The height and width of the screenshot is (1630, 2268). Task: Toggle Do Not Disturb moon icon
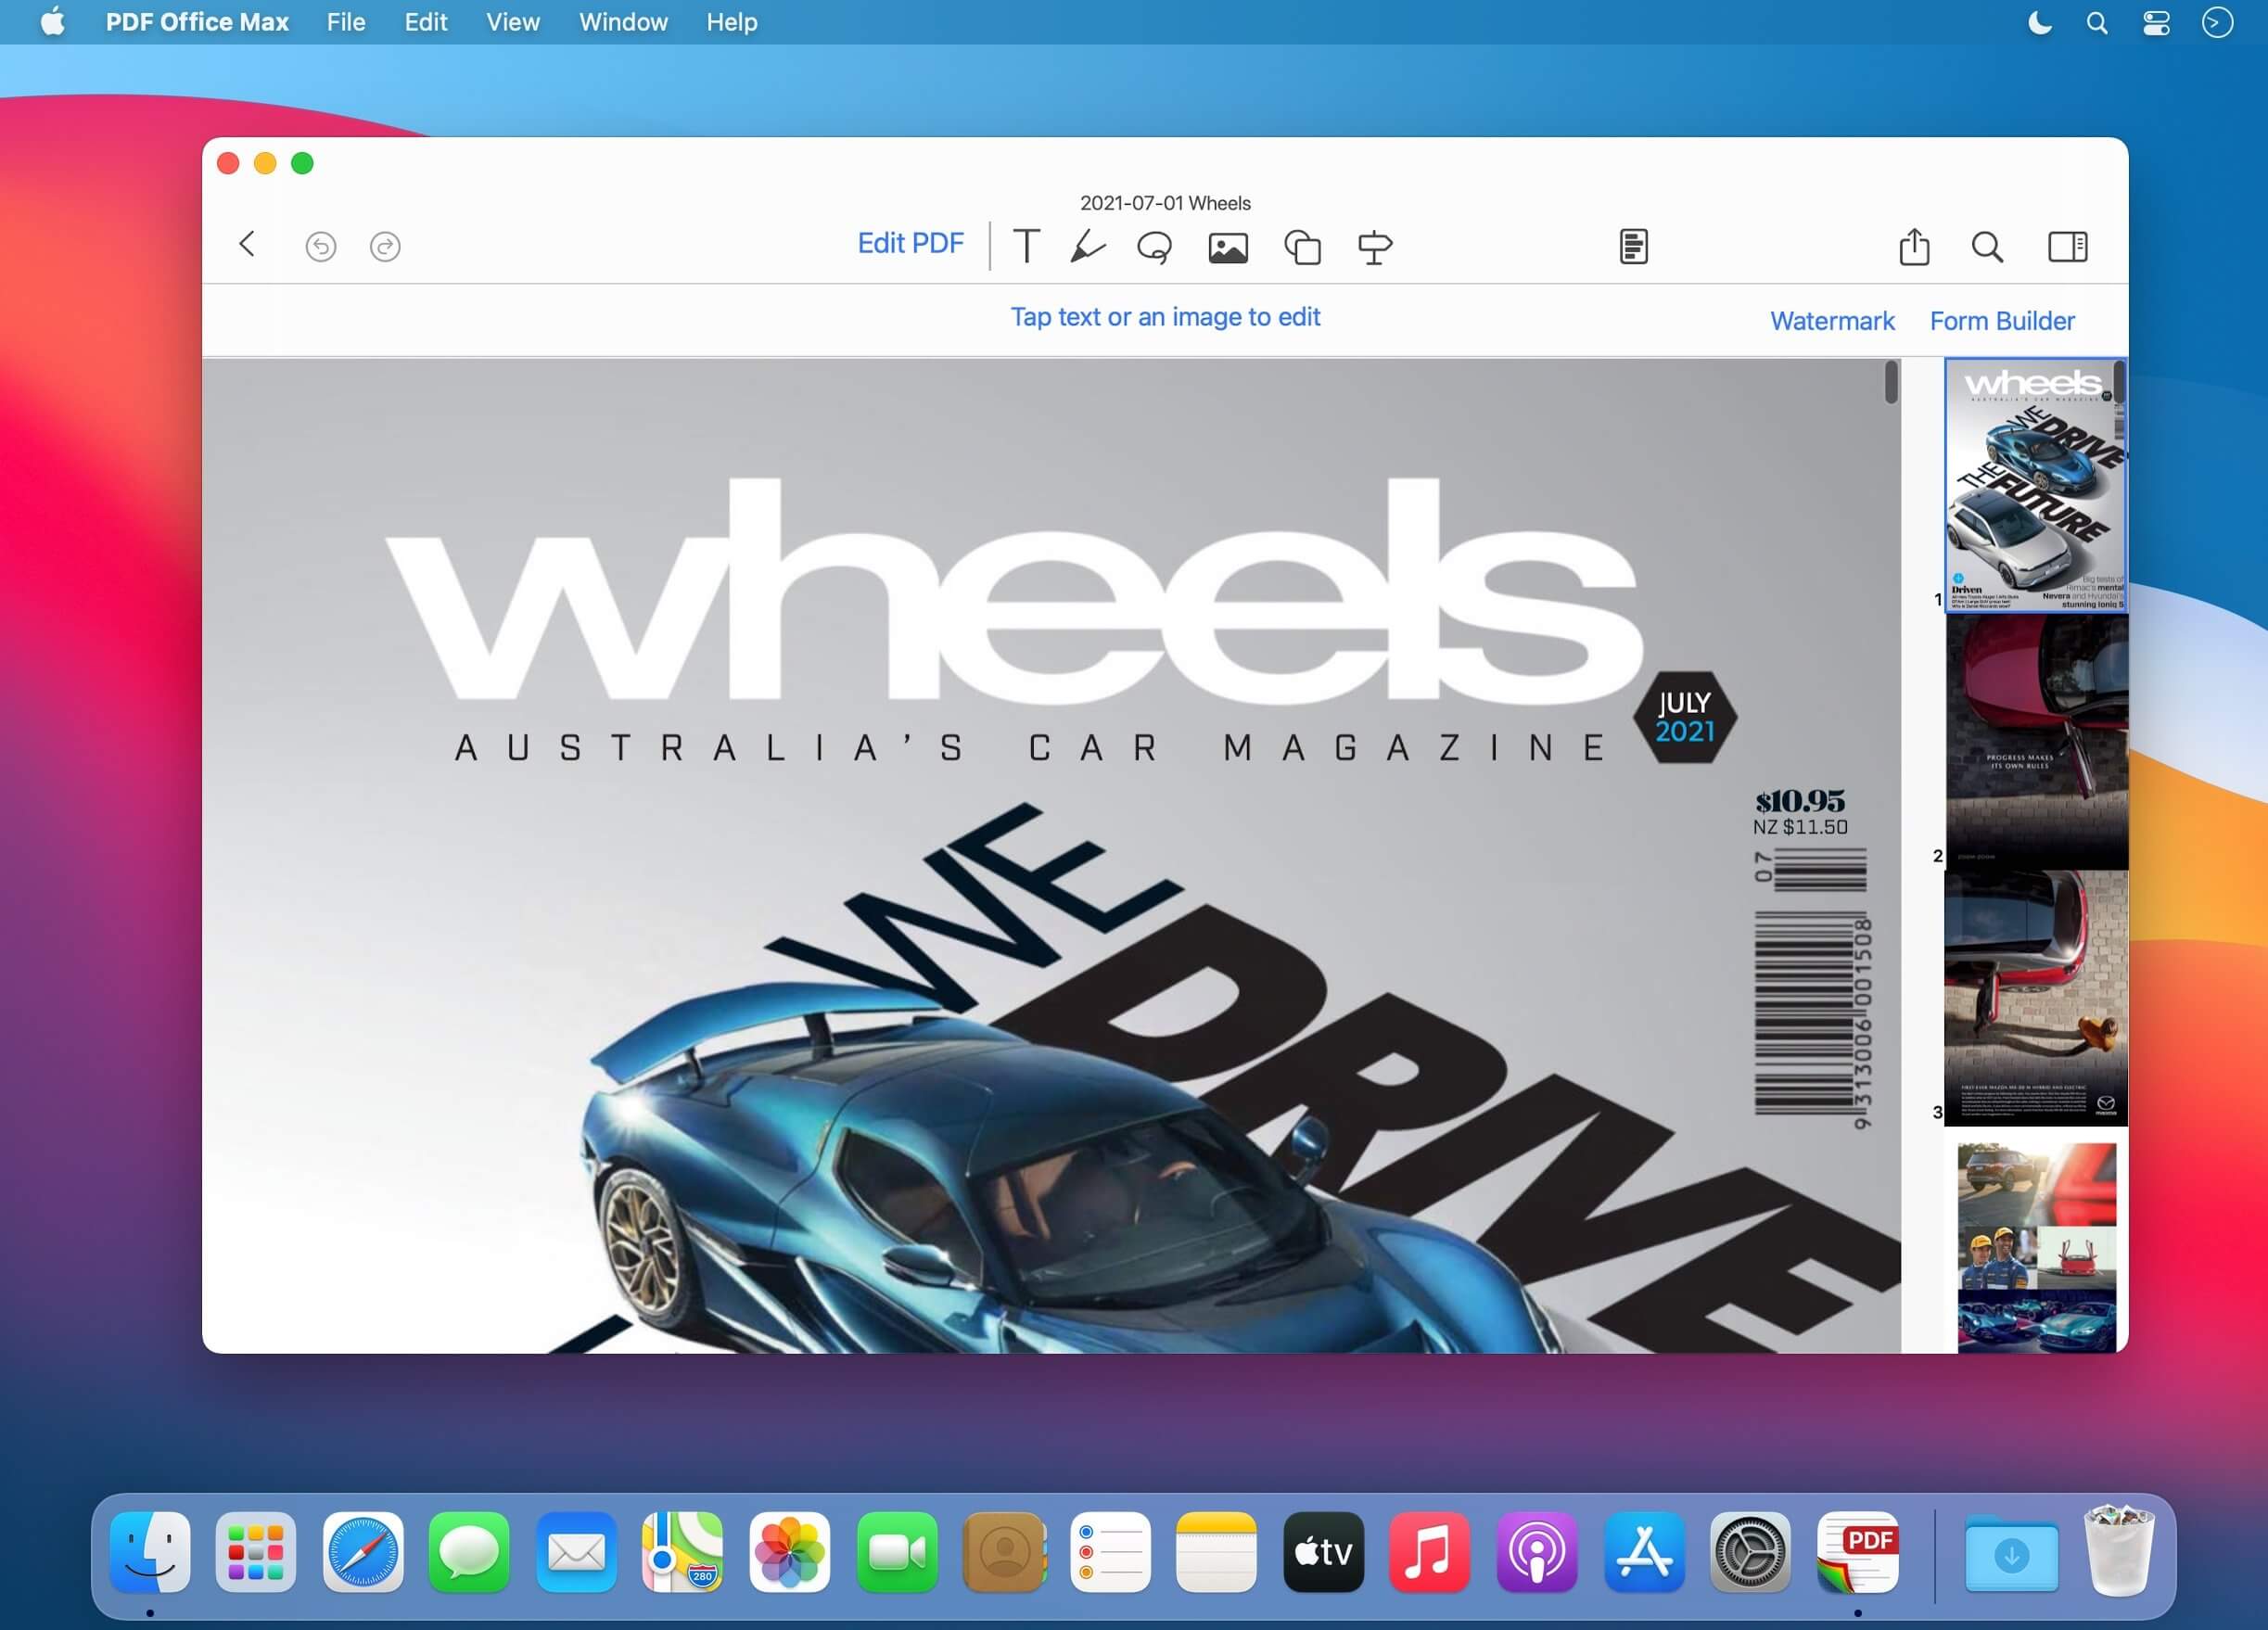point(2039,22)
